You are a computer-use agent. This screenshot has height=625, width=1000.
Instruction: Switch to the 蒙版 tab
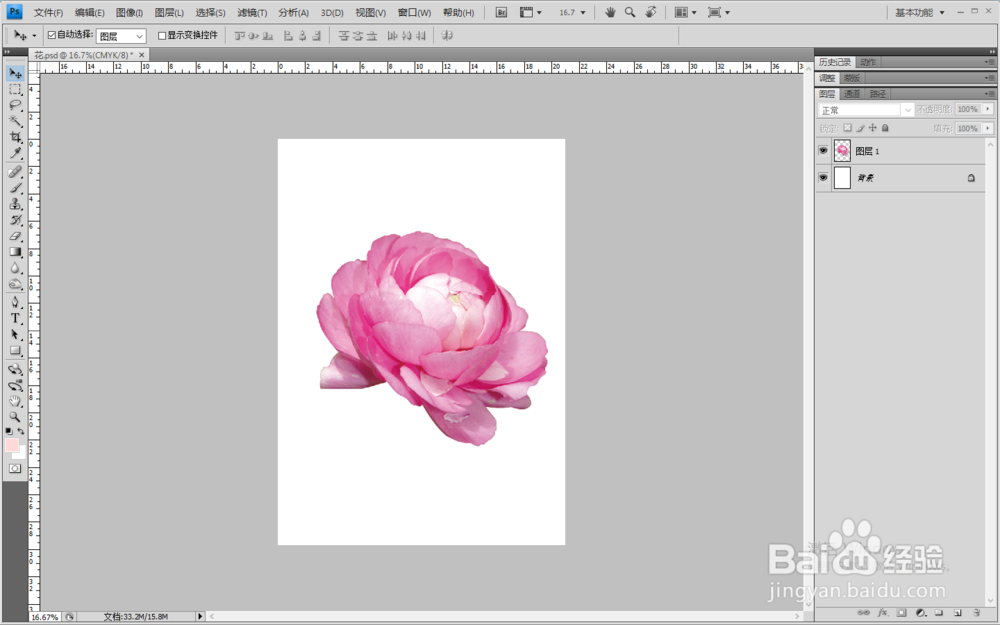coord(852,78)
